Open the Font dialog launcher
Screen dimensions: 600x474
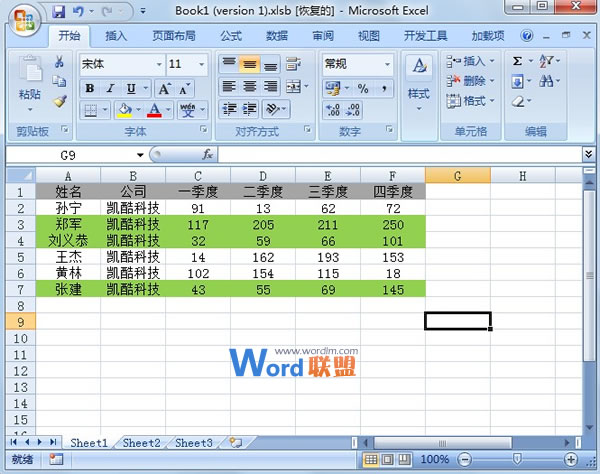(x=204, y=130)
